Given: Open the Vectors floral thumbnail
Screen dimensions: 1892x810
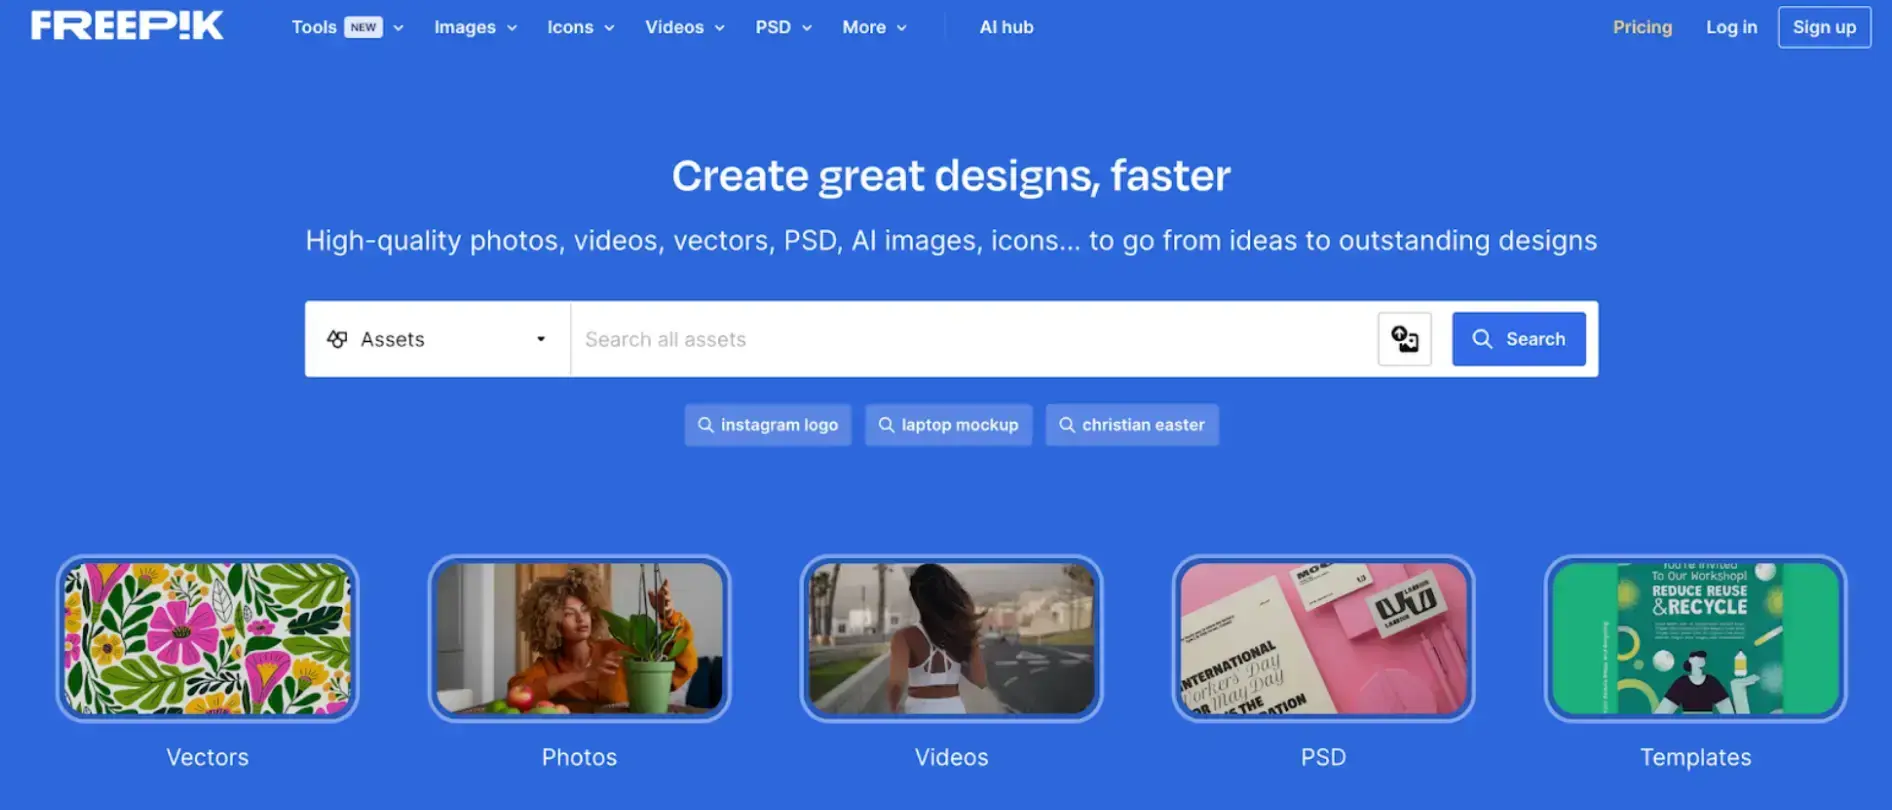Looking at the screenshot, I should point(208,638).
